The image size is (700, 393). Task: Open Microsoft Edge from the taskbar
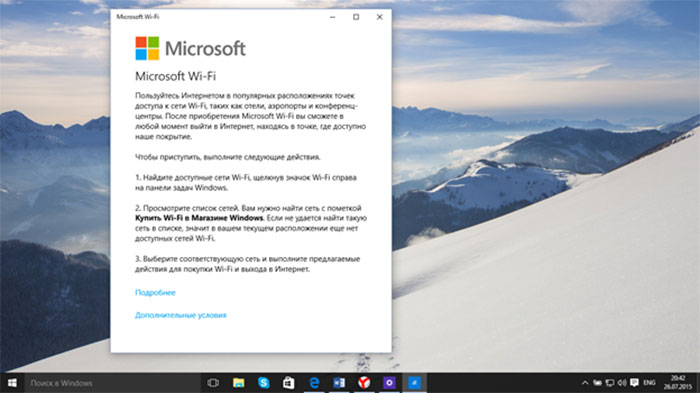(x=314, y=383)
